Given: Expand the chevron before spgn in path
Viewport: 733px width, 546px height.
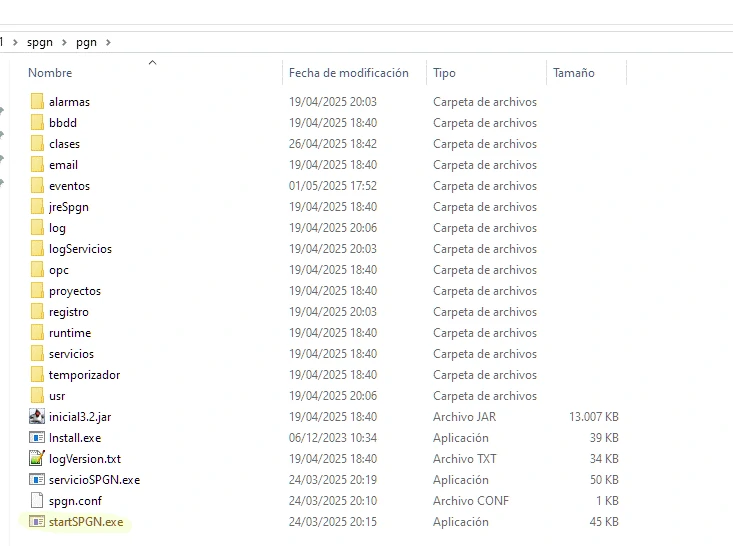Looking at the screenshot, I should (16, 43).
